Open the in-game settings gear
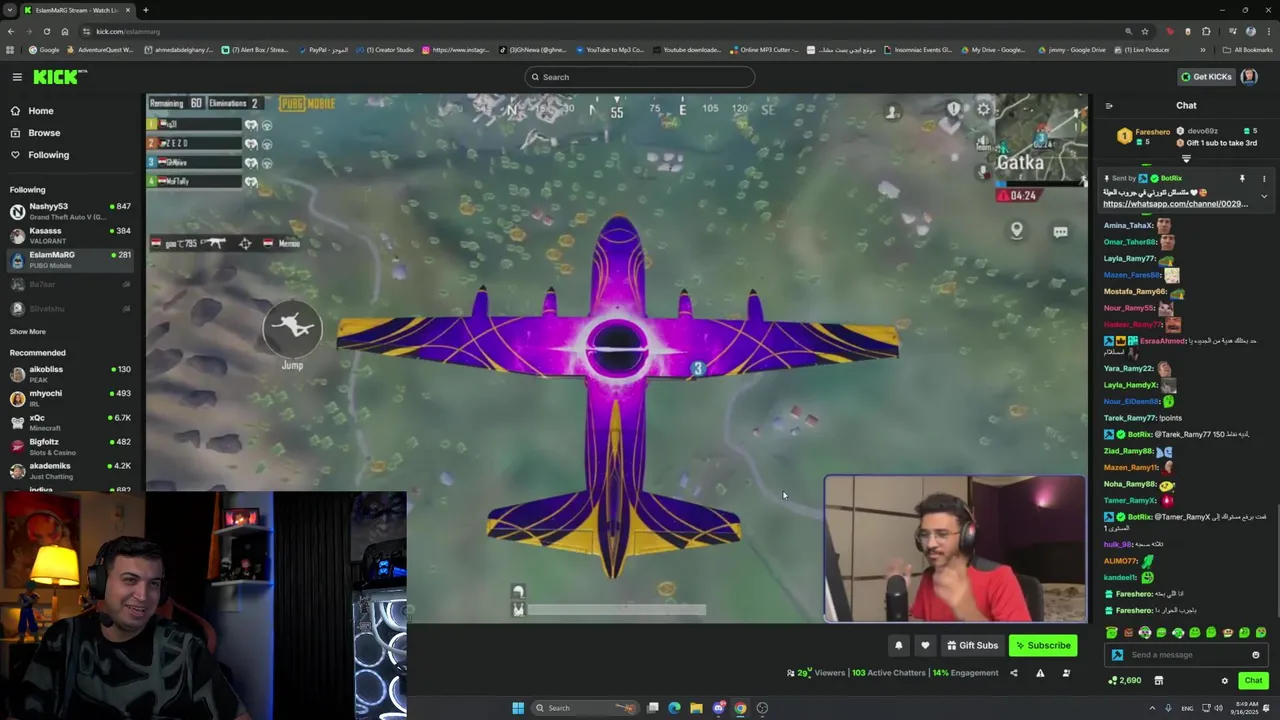1280x720 pixels. click(984, 110)
